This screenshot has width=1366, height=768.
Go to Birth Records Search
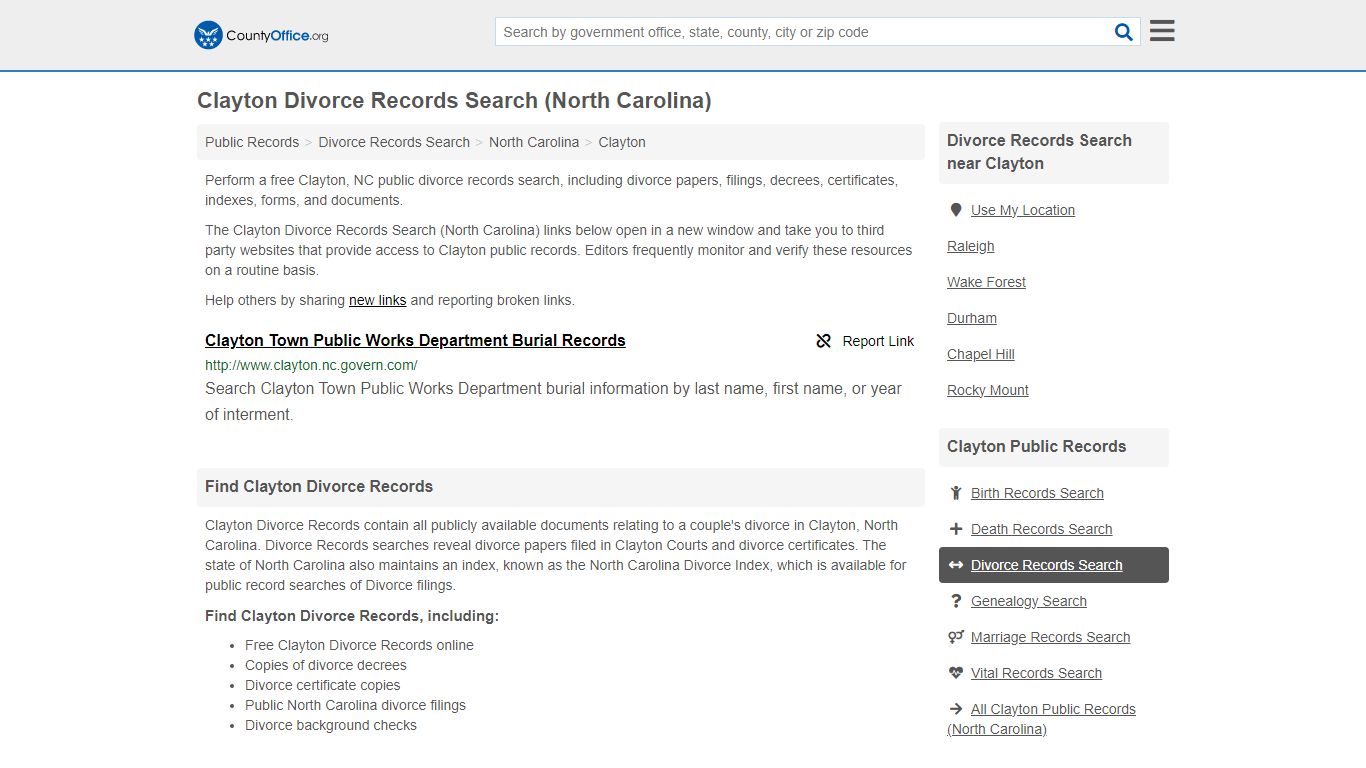coord(1037,493)
